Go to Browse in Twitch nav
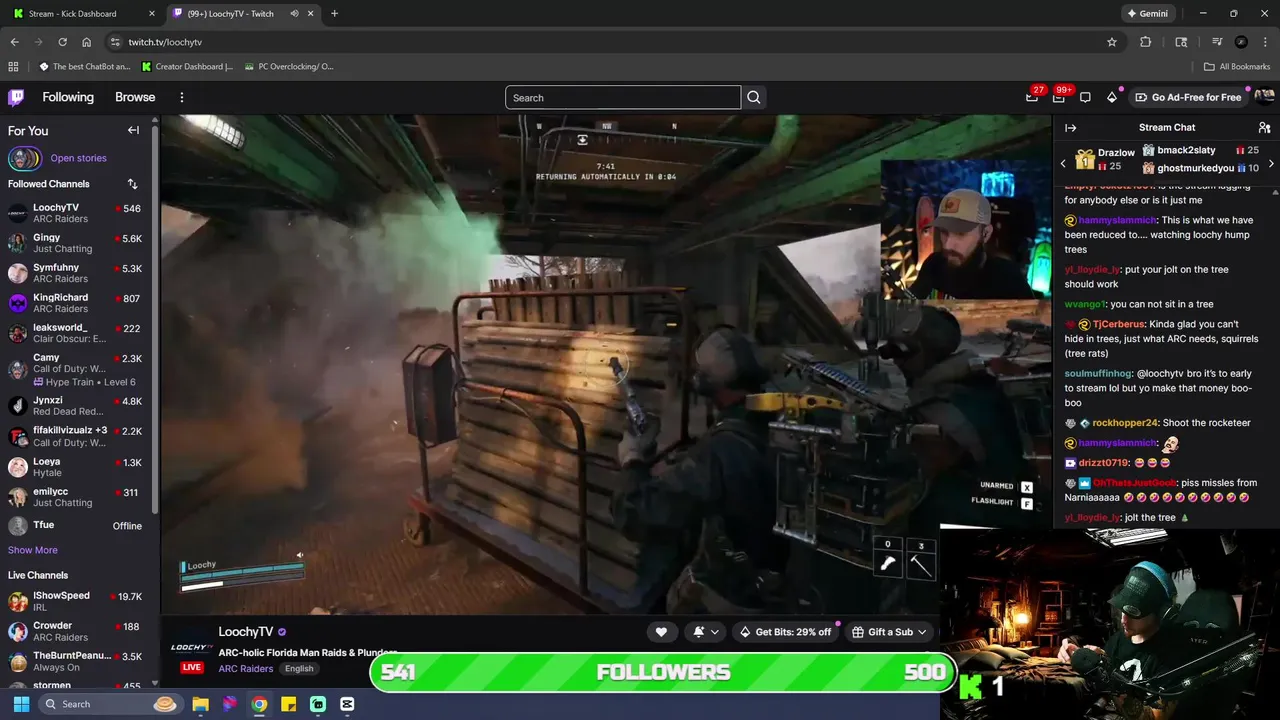 [135, 97]
